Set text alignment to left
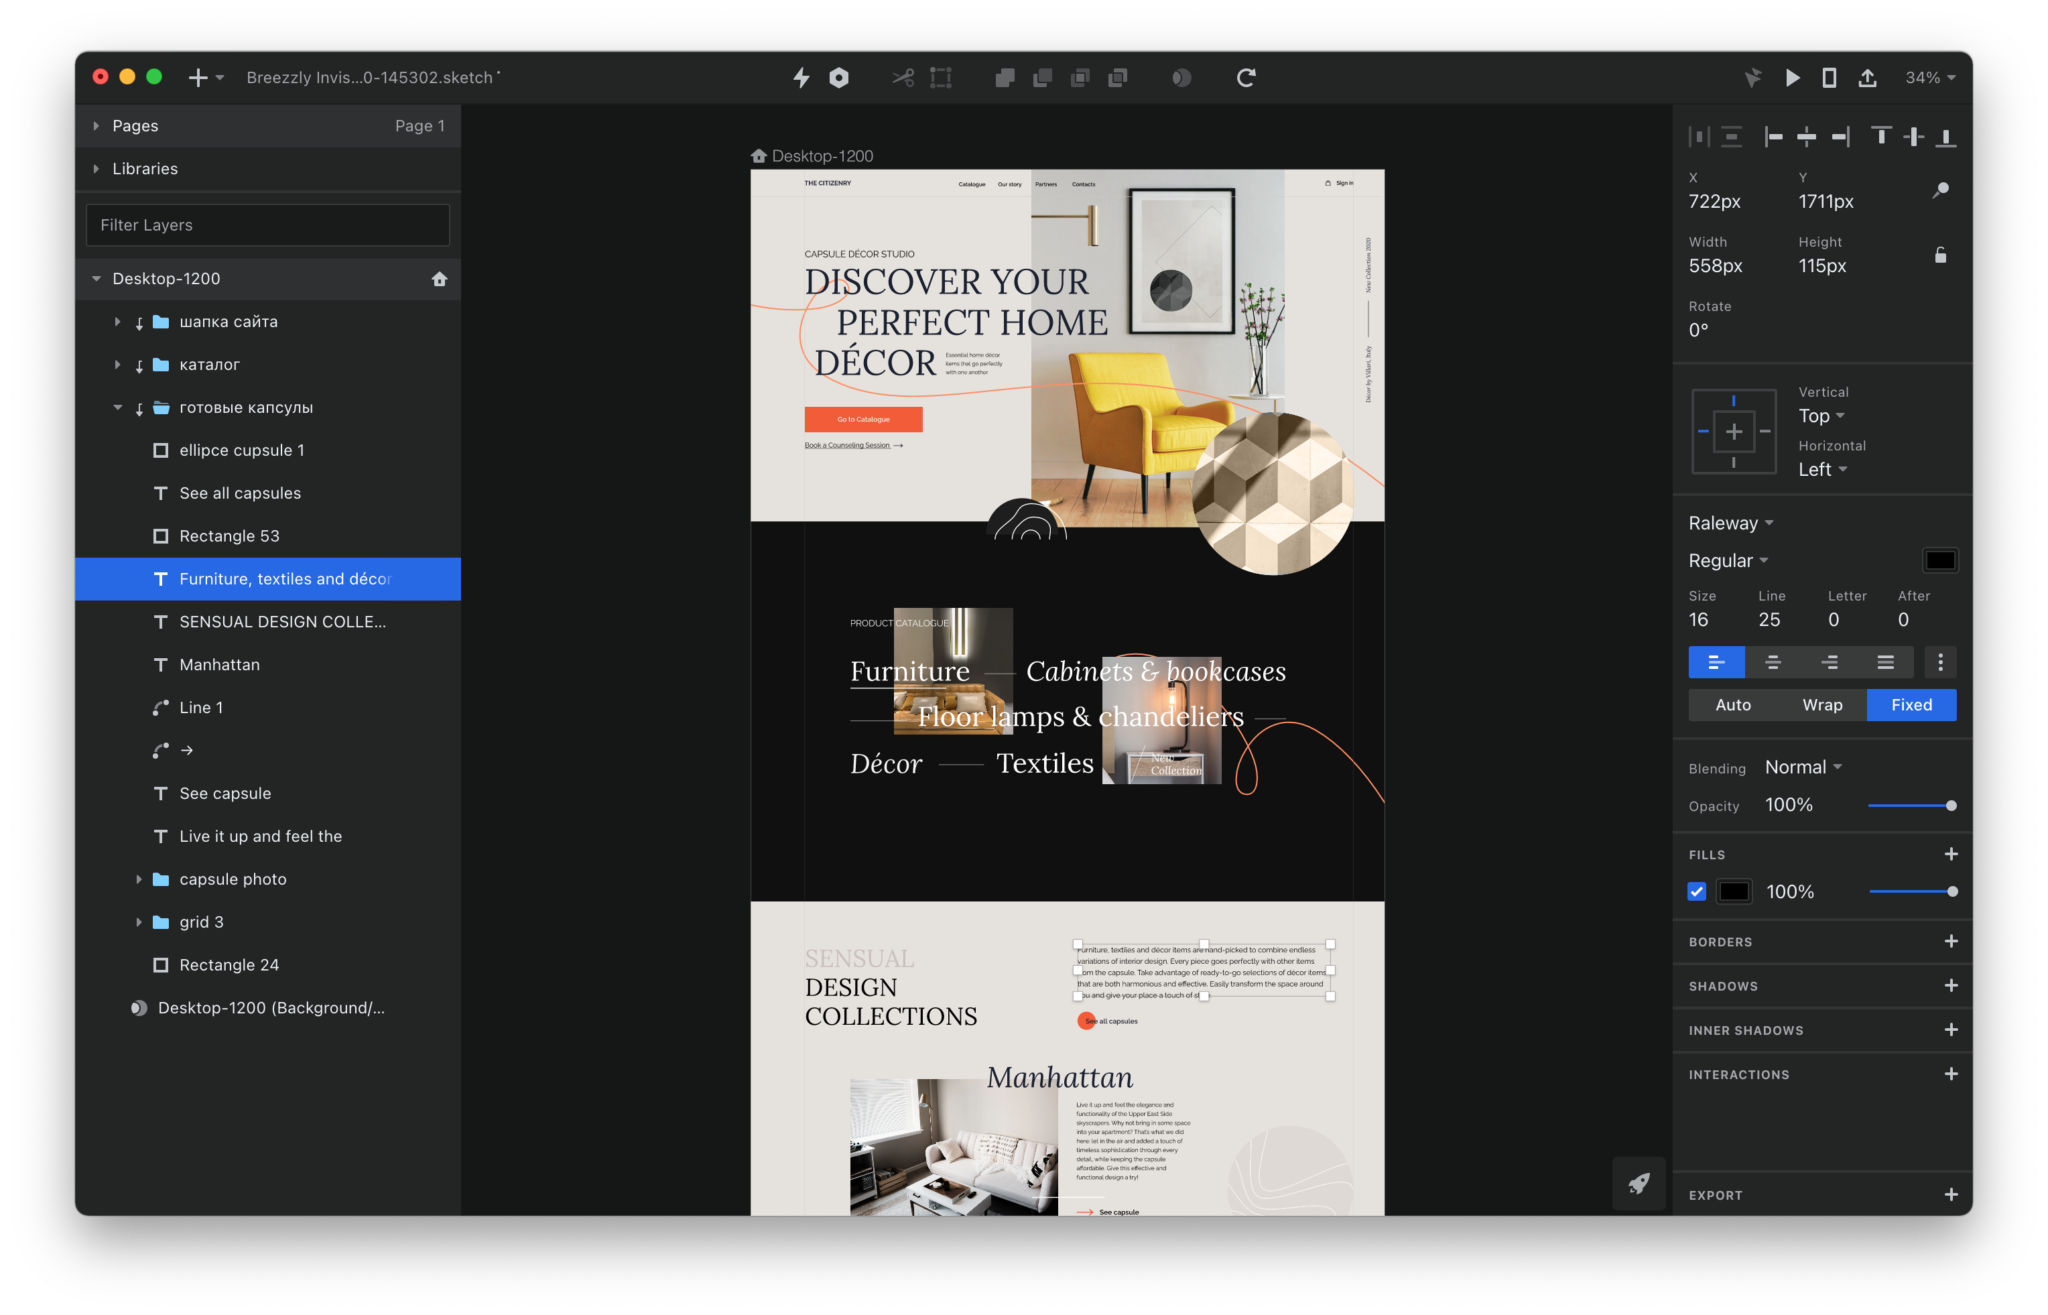 (1716, 662)
